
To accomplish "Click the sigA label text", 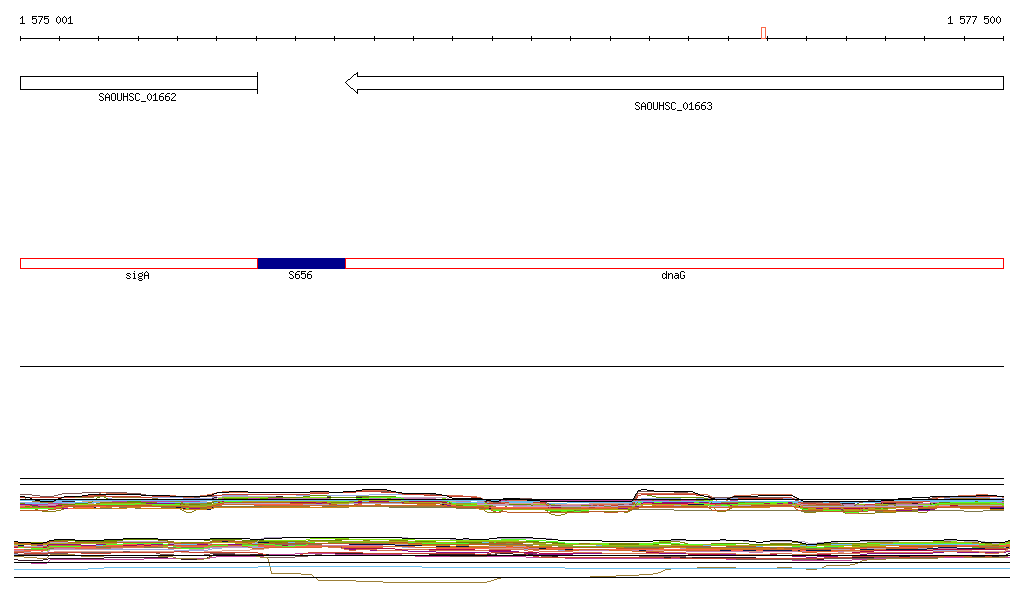I will pyautogui.click(x=137, y=275).
